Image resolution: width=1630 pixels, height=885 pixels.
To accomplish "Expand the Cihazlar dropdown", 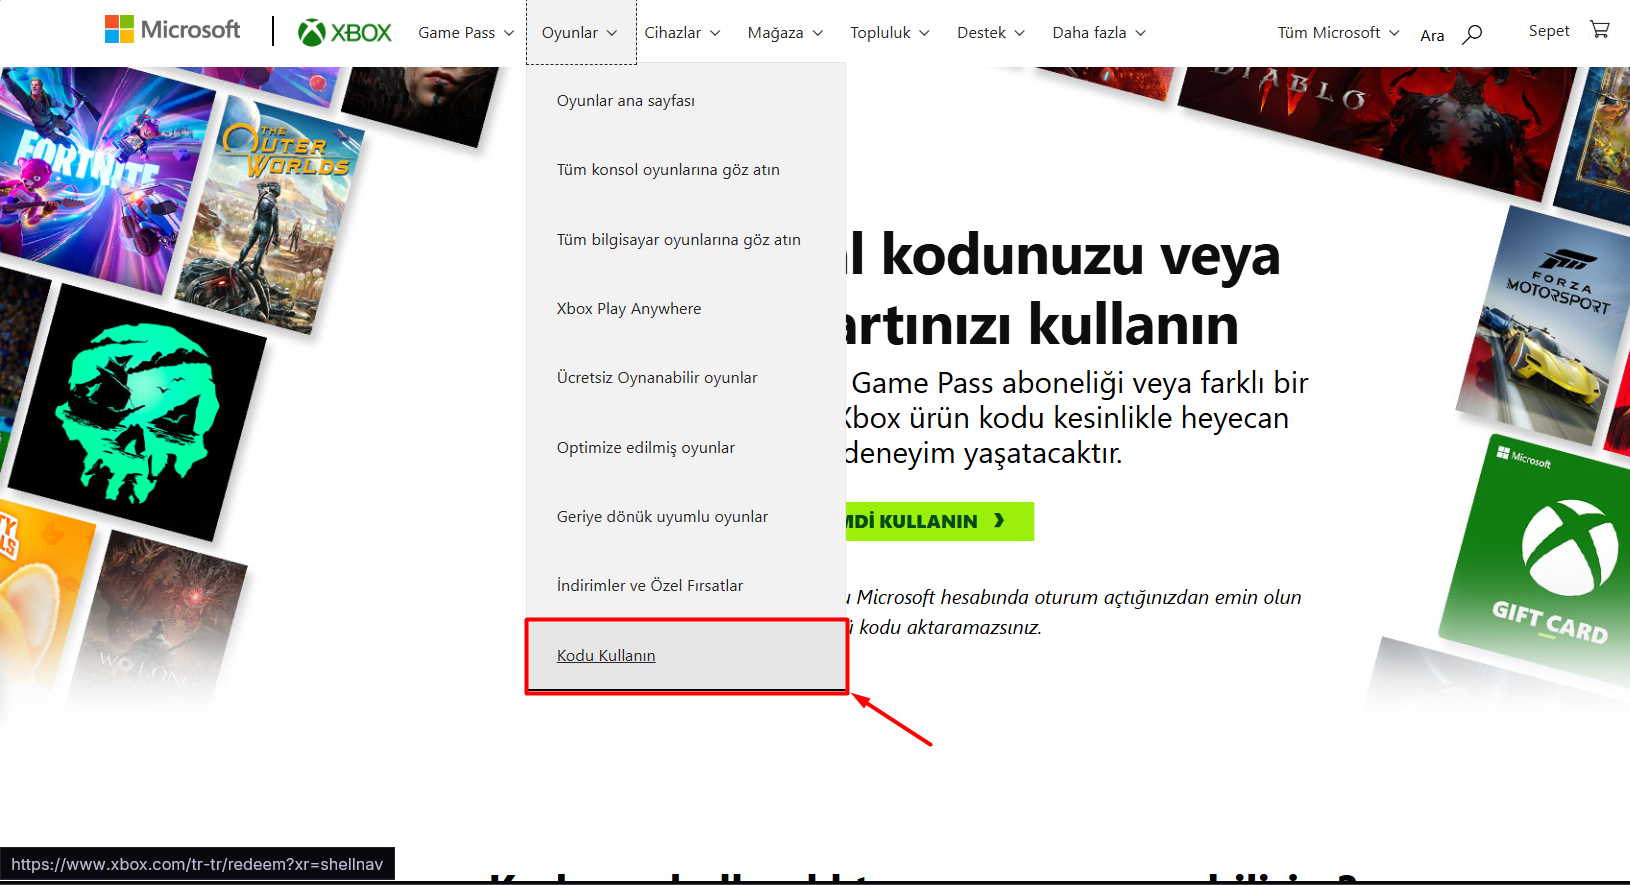I will [x=682, y=33].
